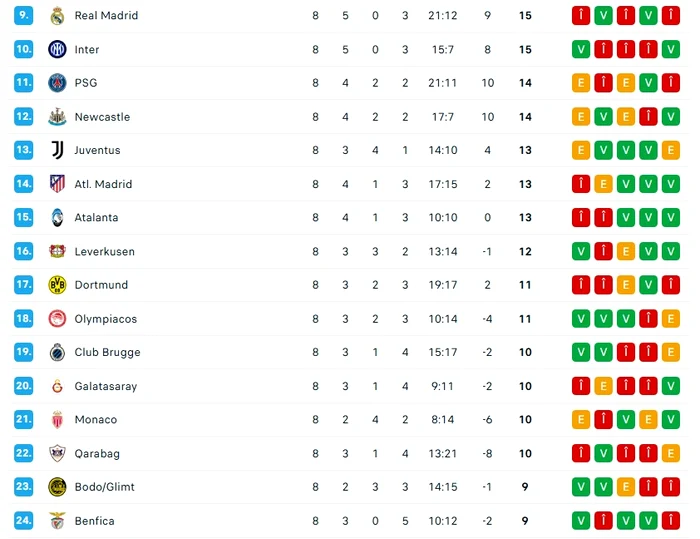Click the orange draw badge in Olympiacos' form

[x=671, y=319]
